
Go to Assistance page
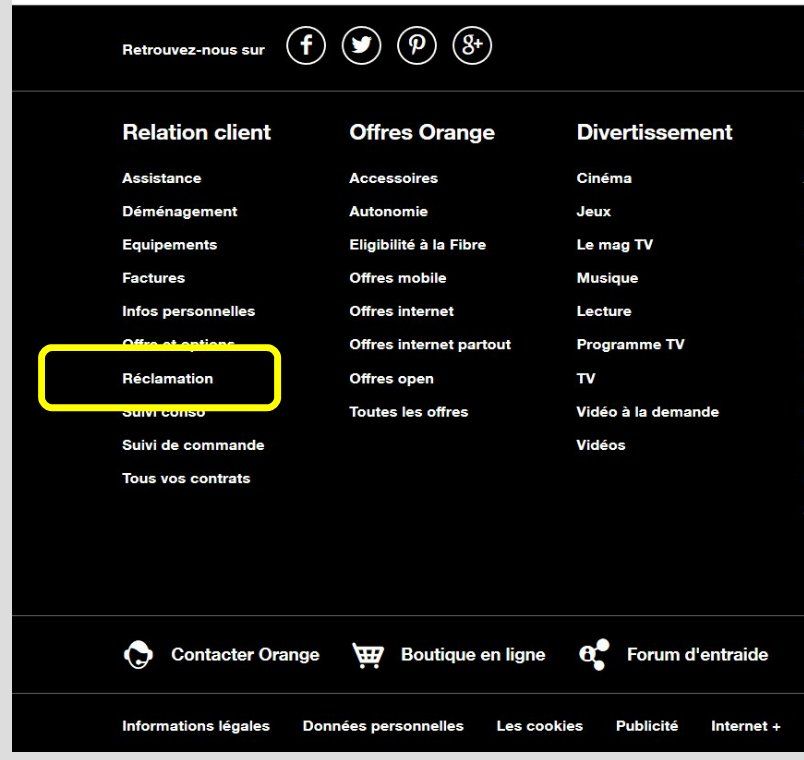tap(161, 178)
